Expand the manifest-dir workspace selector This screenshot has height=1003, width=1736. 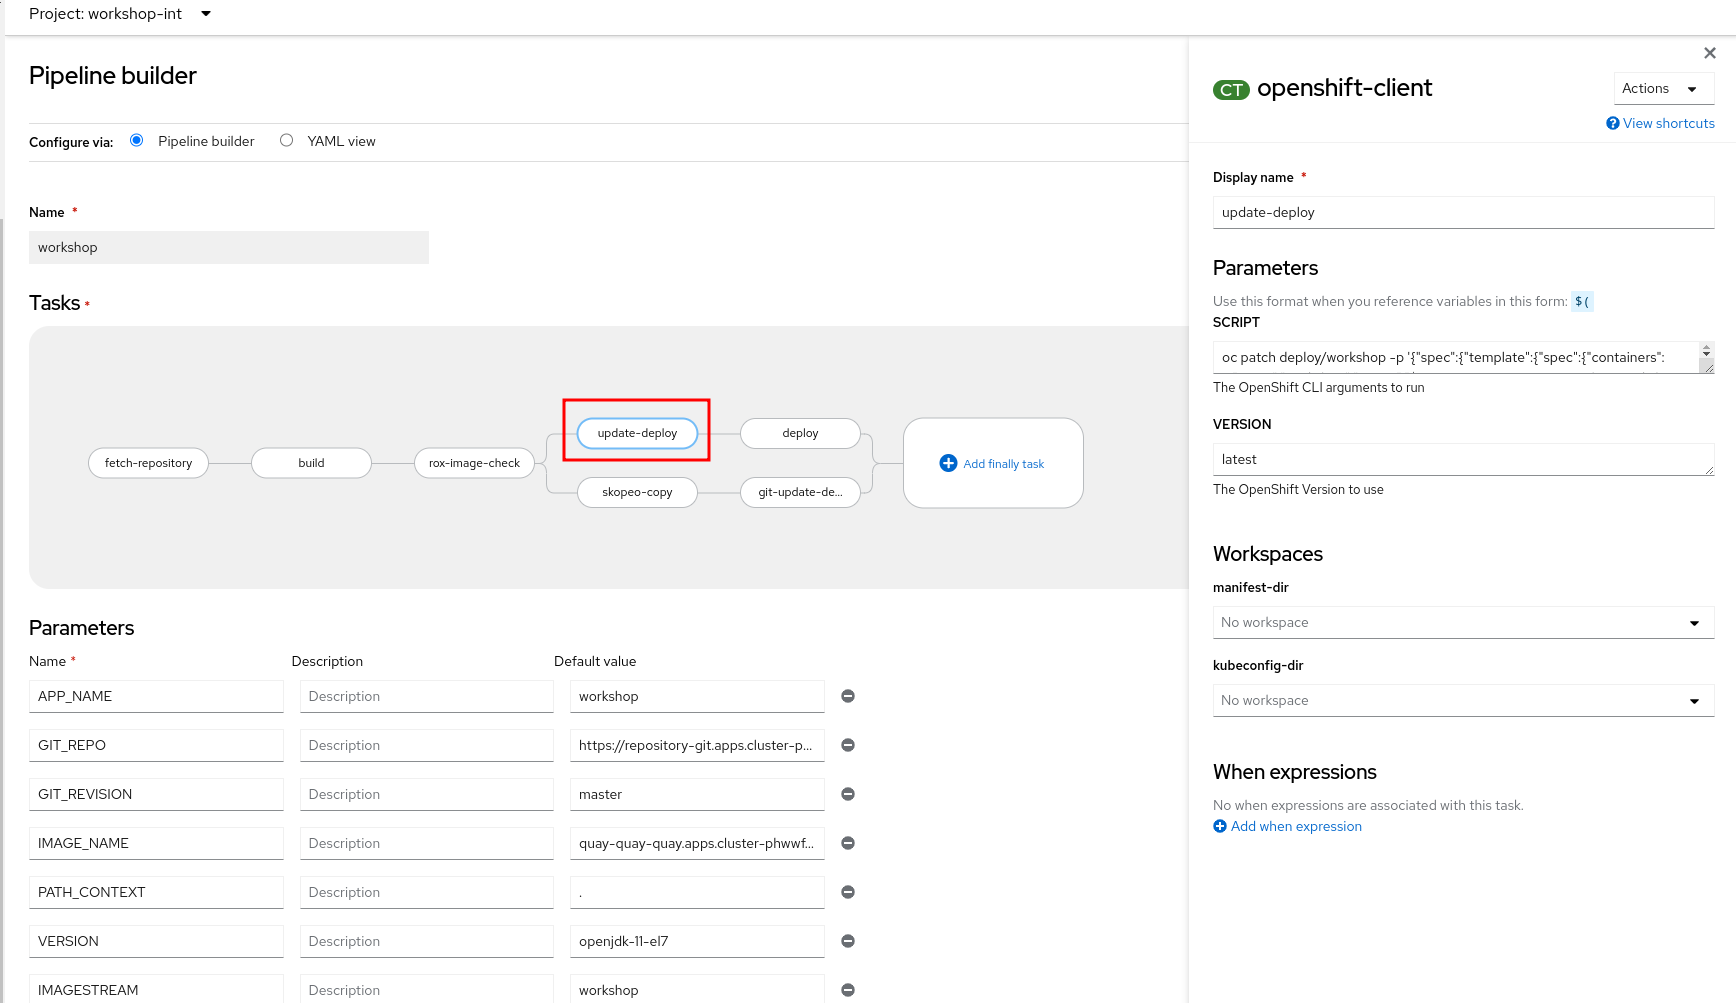click(x=1463, y=622)
